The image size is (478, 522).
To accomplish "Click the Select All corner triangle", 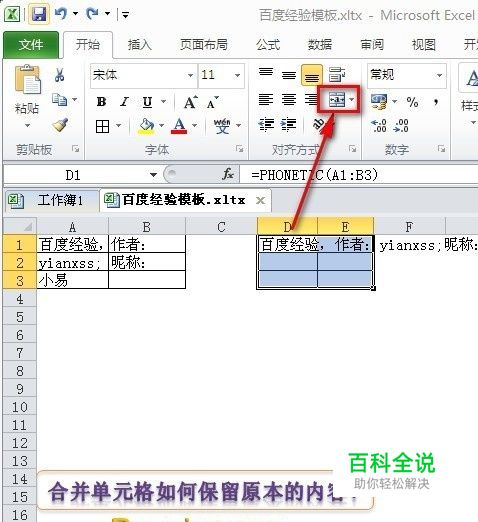I will 20,226.
